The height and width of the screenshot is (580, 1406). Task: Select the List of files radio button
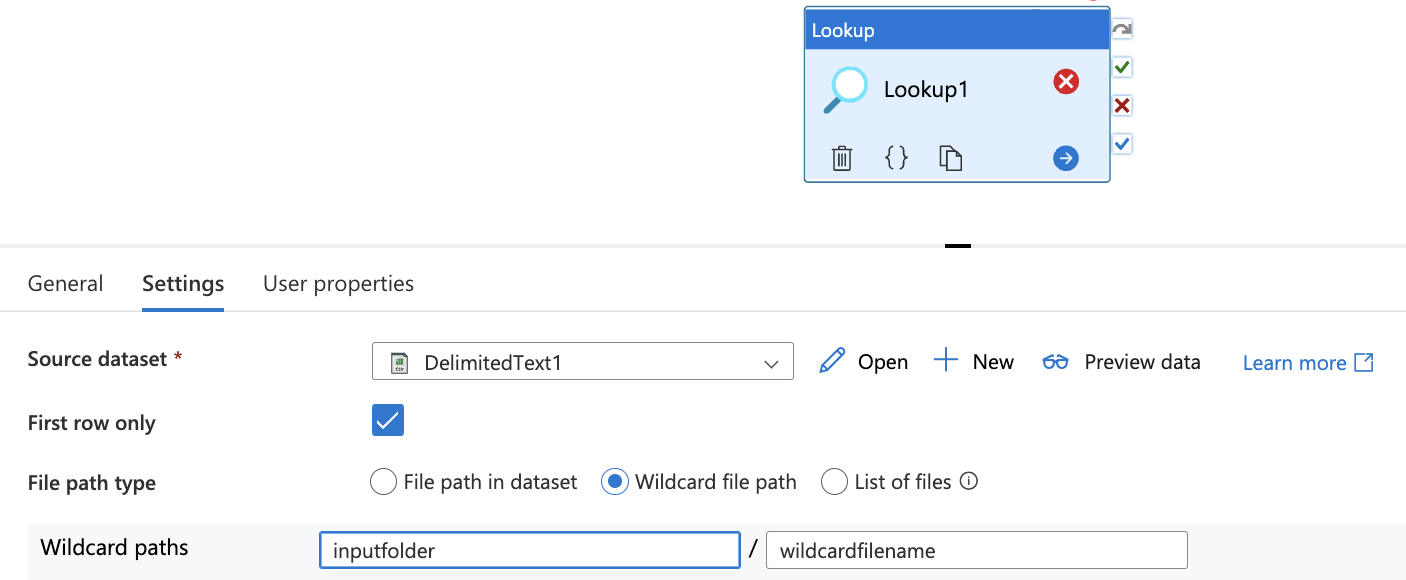pyautogui.click(x=834, y=482)
